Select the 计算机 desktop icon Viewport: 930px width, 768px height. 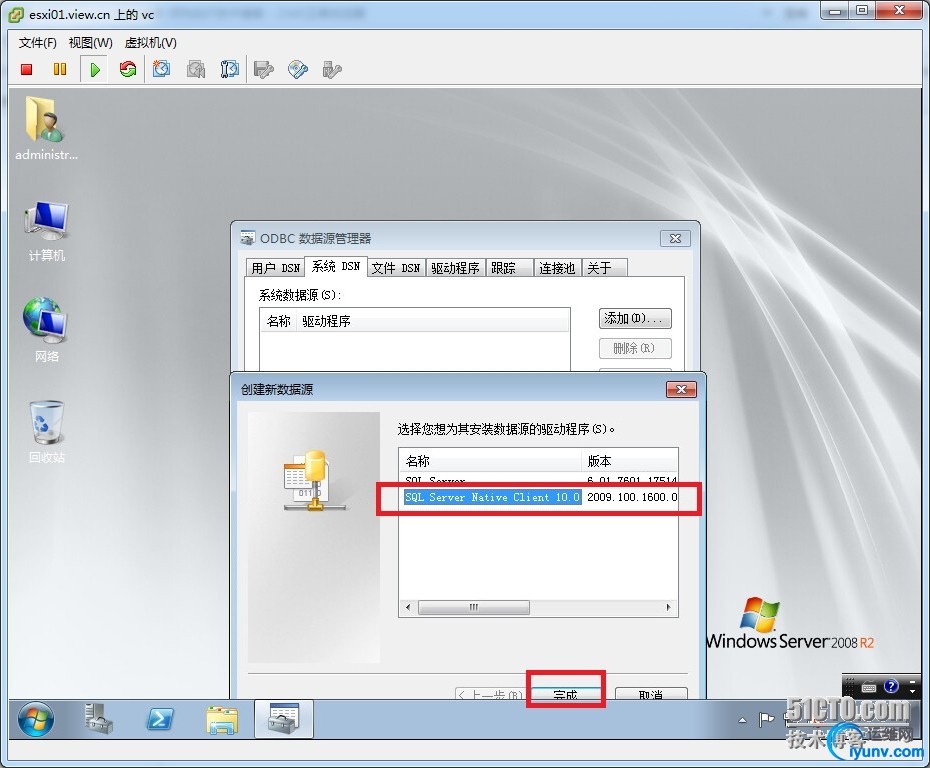tap(46, 232)
